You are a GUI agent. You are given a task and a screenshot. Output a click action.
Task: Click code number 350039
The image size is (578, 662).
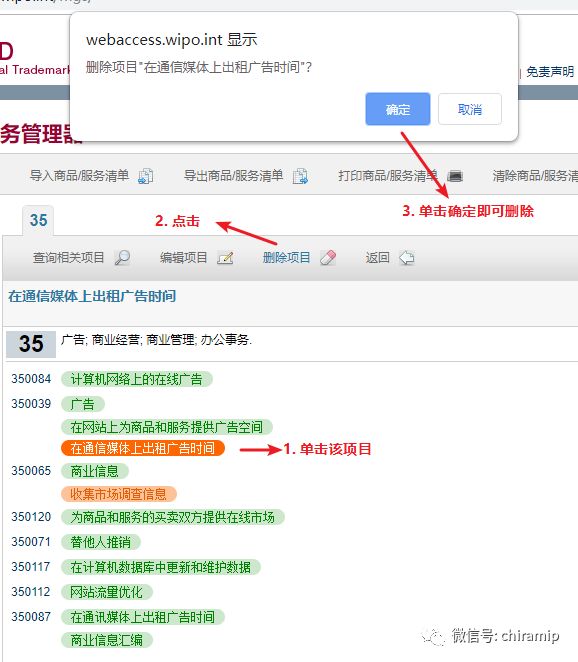tap(31, 404)
